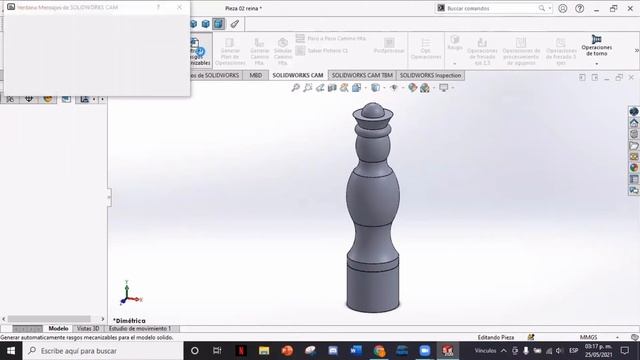Click the Section View icon
Screen dimensions: 640x360
click(x=332, y=87)
